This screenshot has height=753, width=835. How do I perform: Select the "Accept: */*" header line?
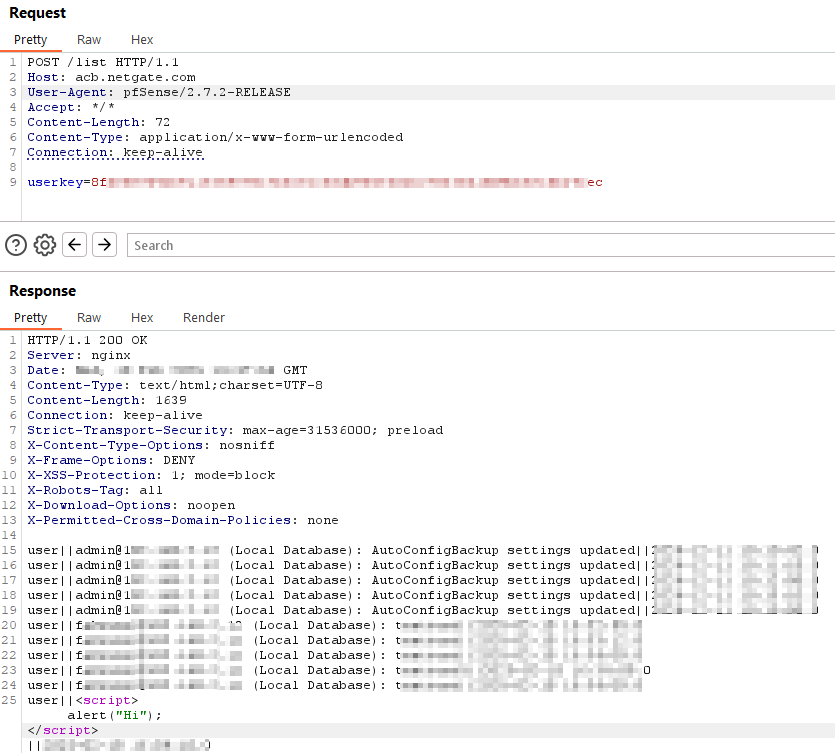(x=71, y=107)
